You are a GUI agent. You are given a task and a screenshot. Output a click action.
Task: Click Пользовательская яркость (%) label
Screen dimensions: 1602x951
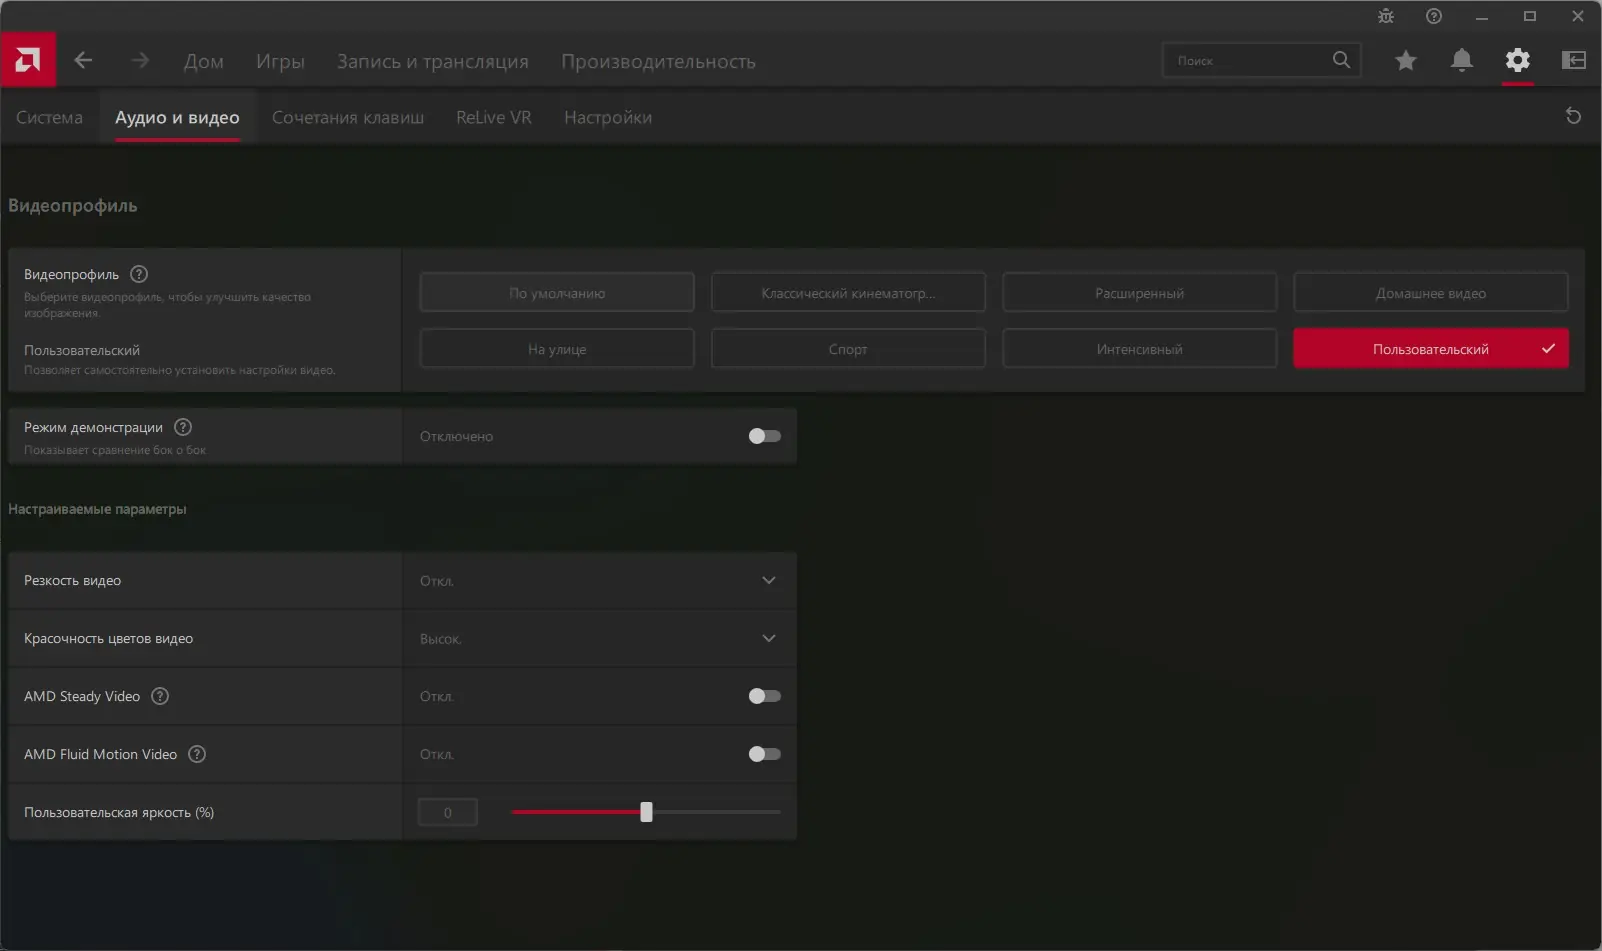tap(119, 812)
